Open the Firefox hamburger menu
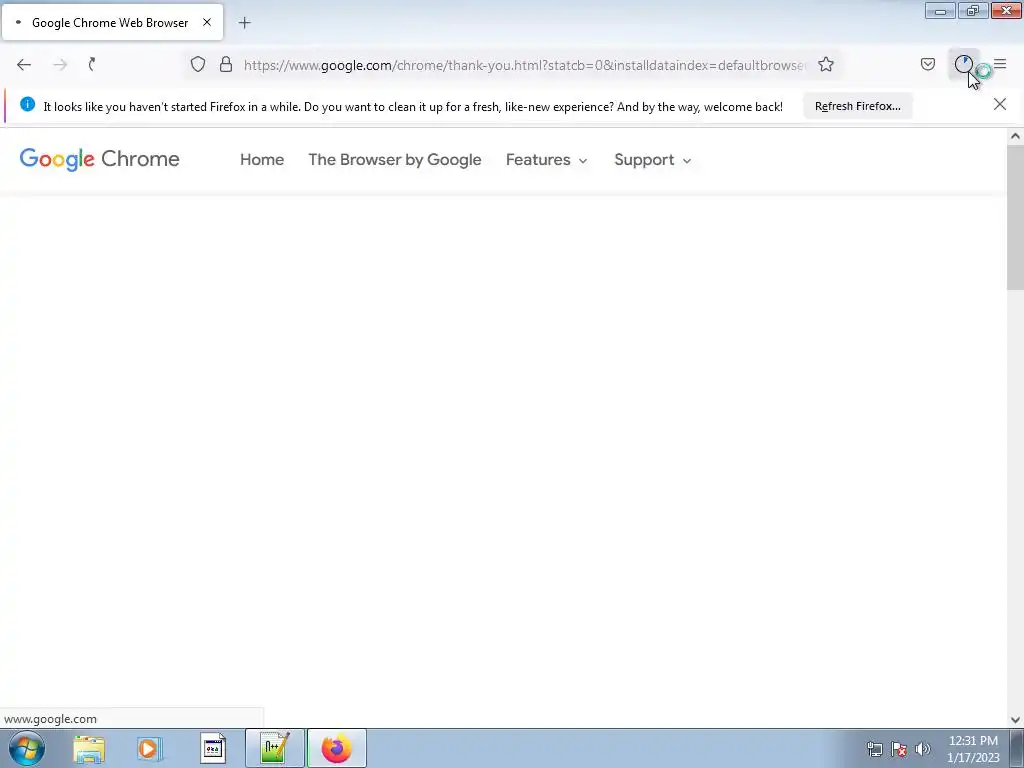The width and height of the screenshot is (1024, 768). click(x=1000, y=64)
